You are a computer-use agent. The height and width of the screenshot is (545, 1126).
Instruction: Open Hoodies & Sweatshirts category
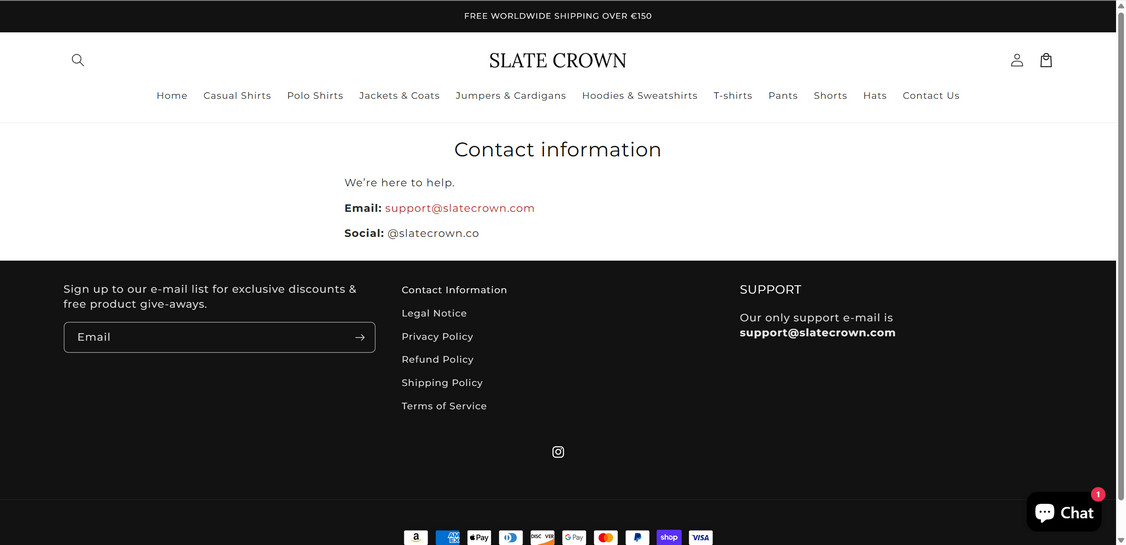(640, 96)
